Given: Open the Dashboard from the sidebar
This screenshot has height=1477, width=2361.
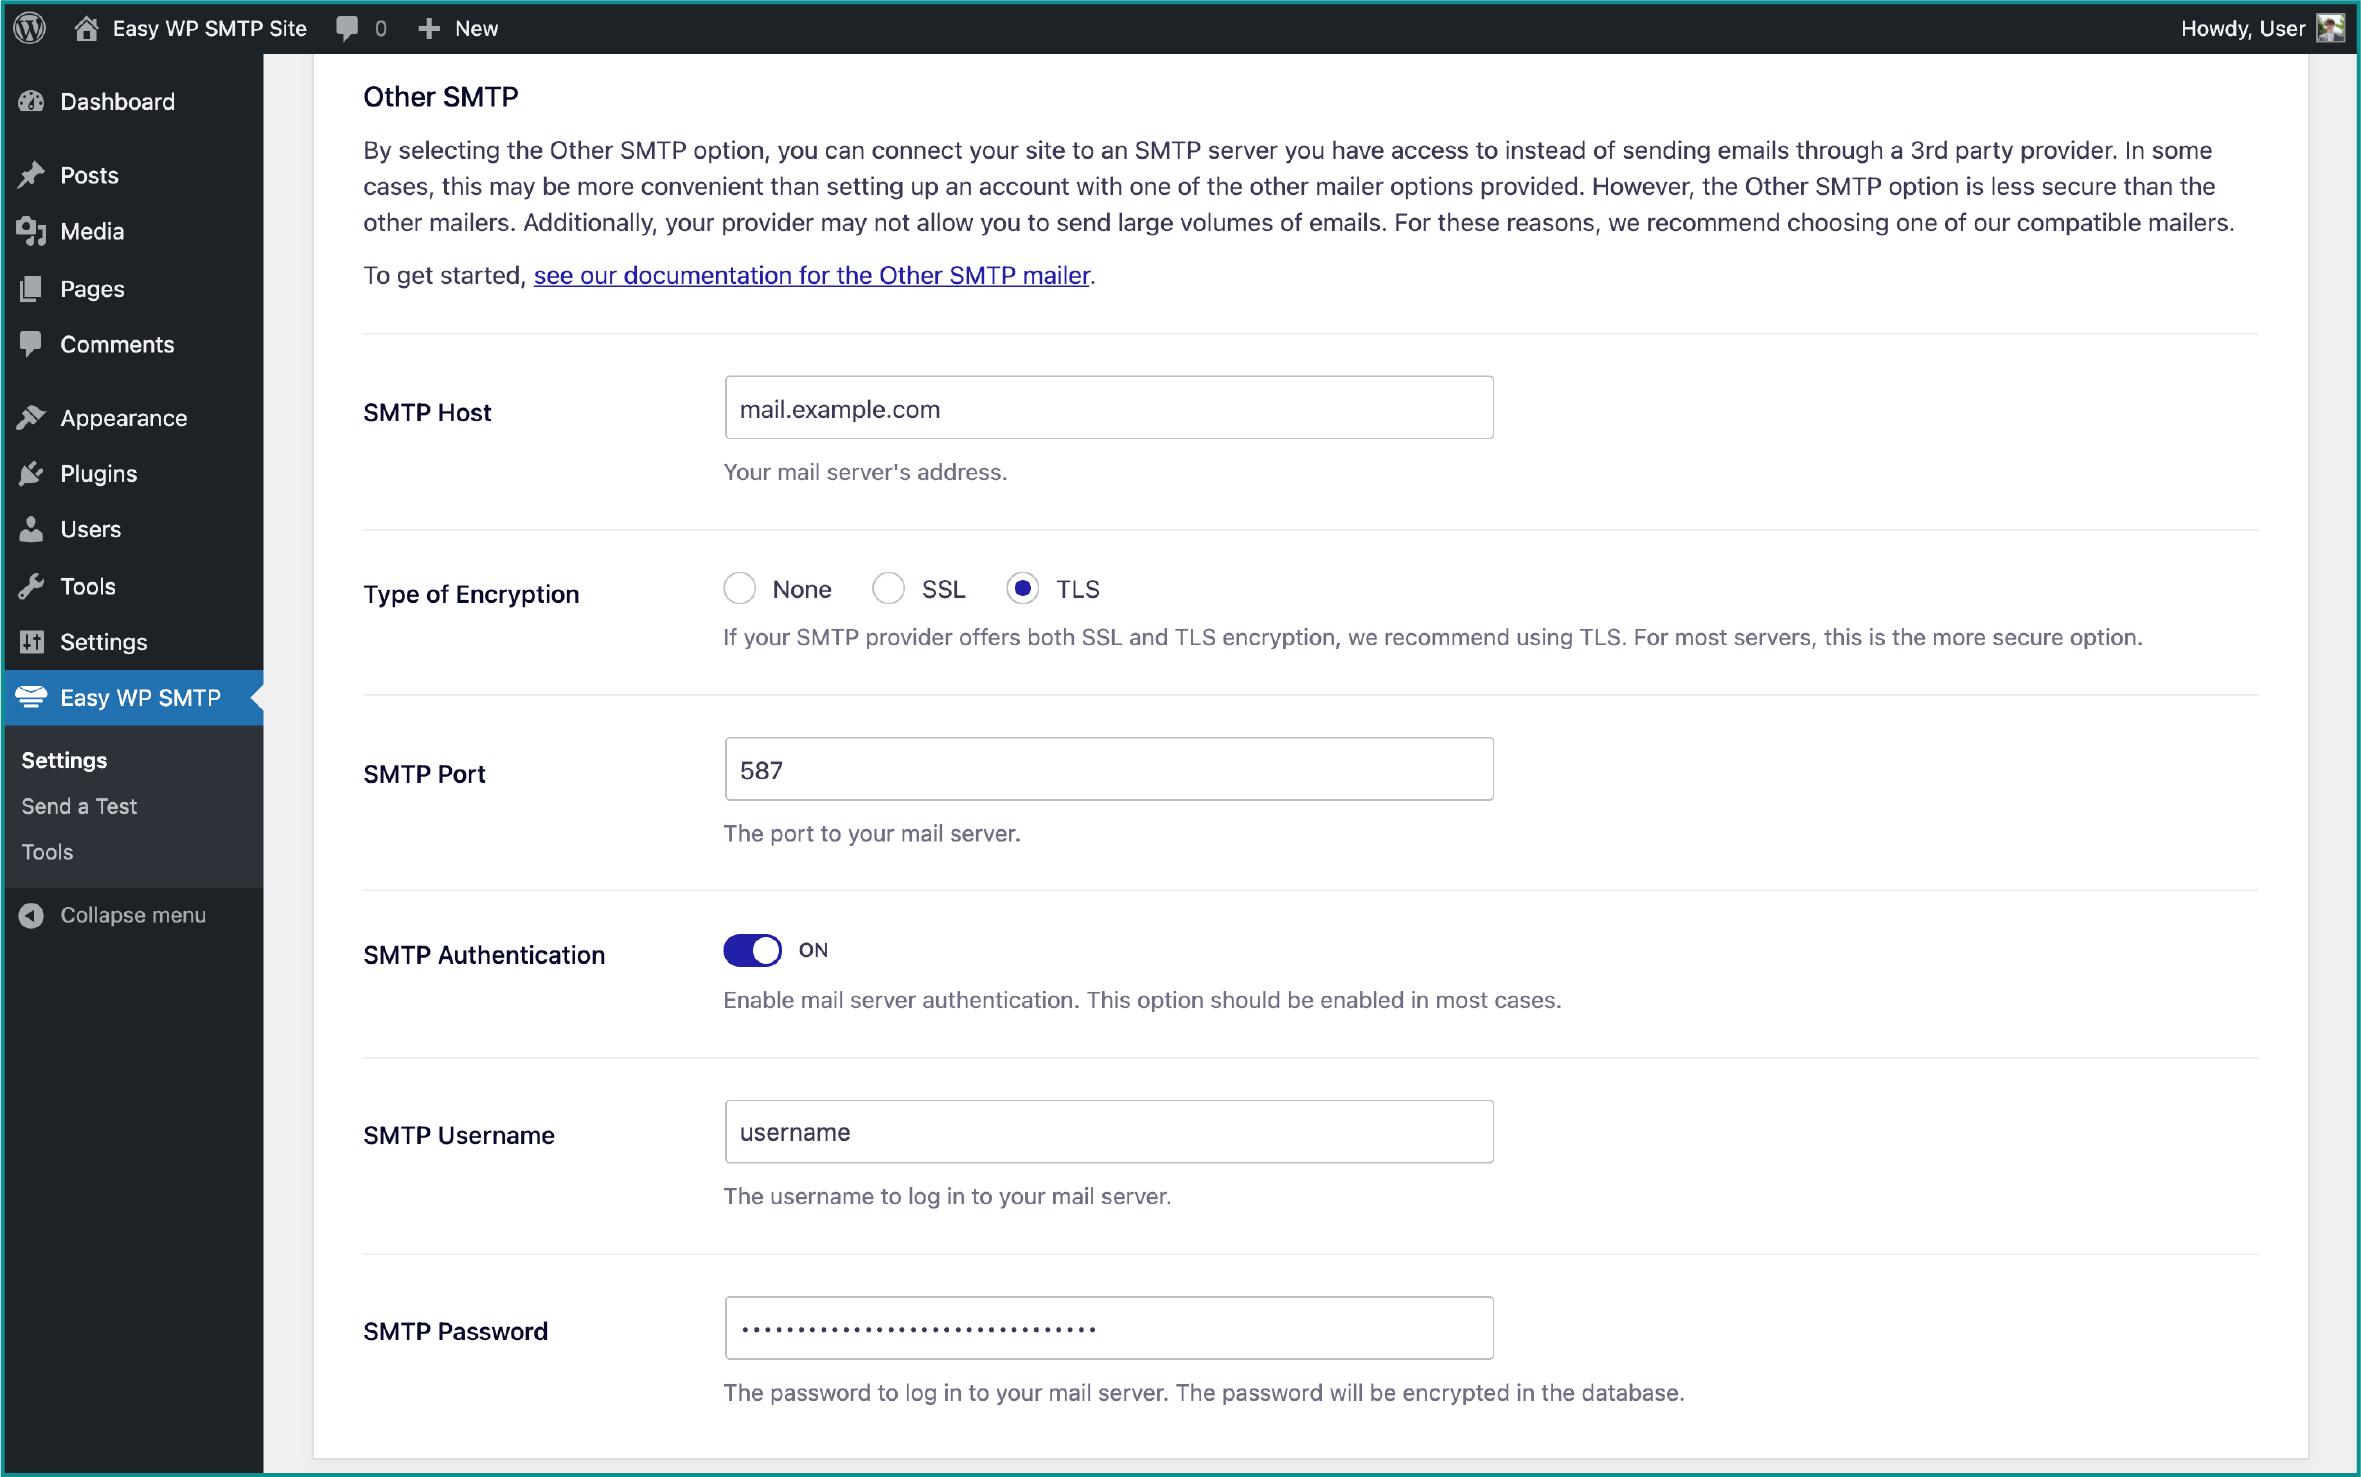Looking at the screenshot, I should [117, 101].
